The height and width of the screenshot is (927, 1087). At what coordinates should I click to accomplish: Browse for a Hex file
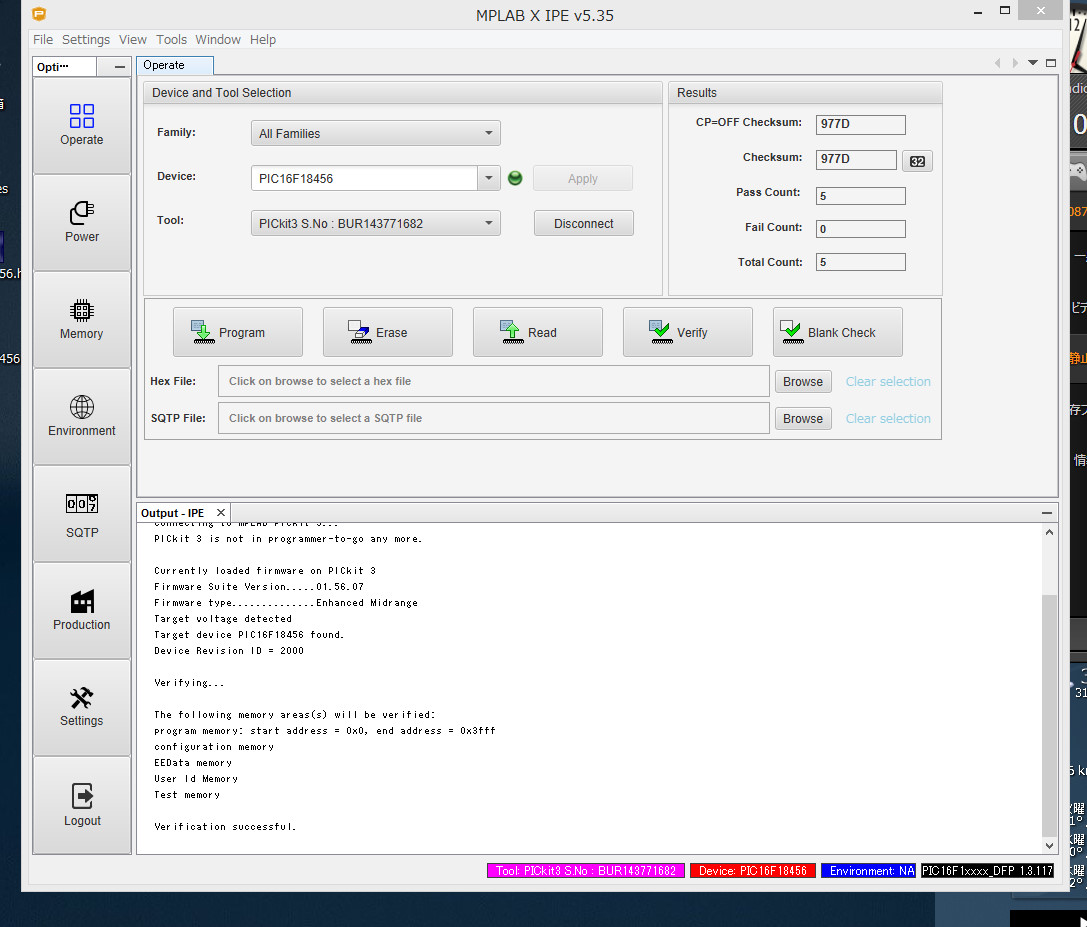pyautogui.click(x=803, y=381)
